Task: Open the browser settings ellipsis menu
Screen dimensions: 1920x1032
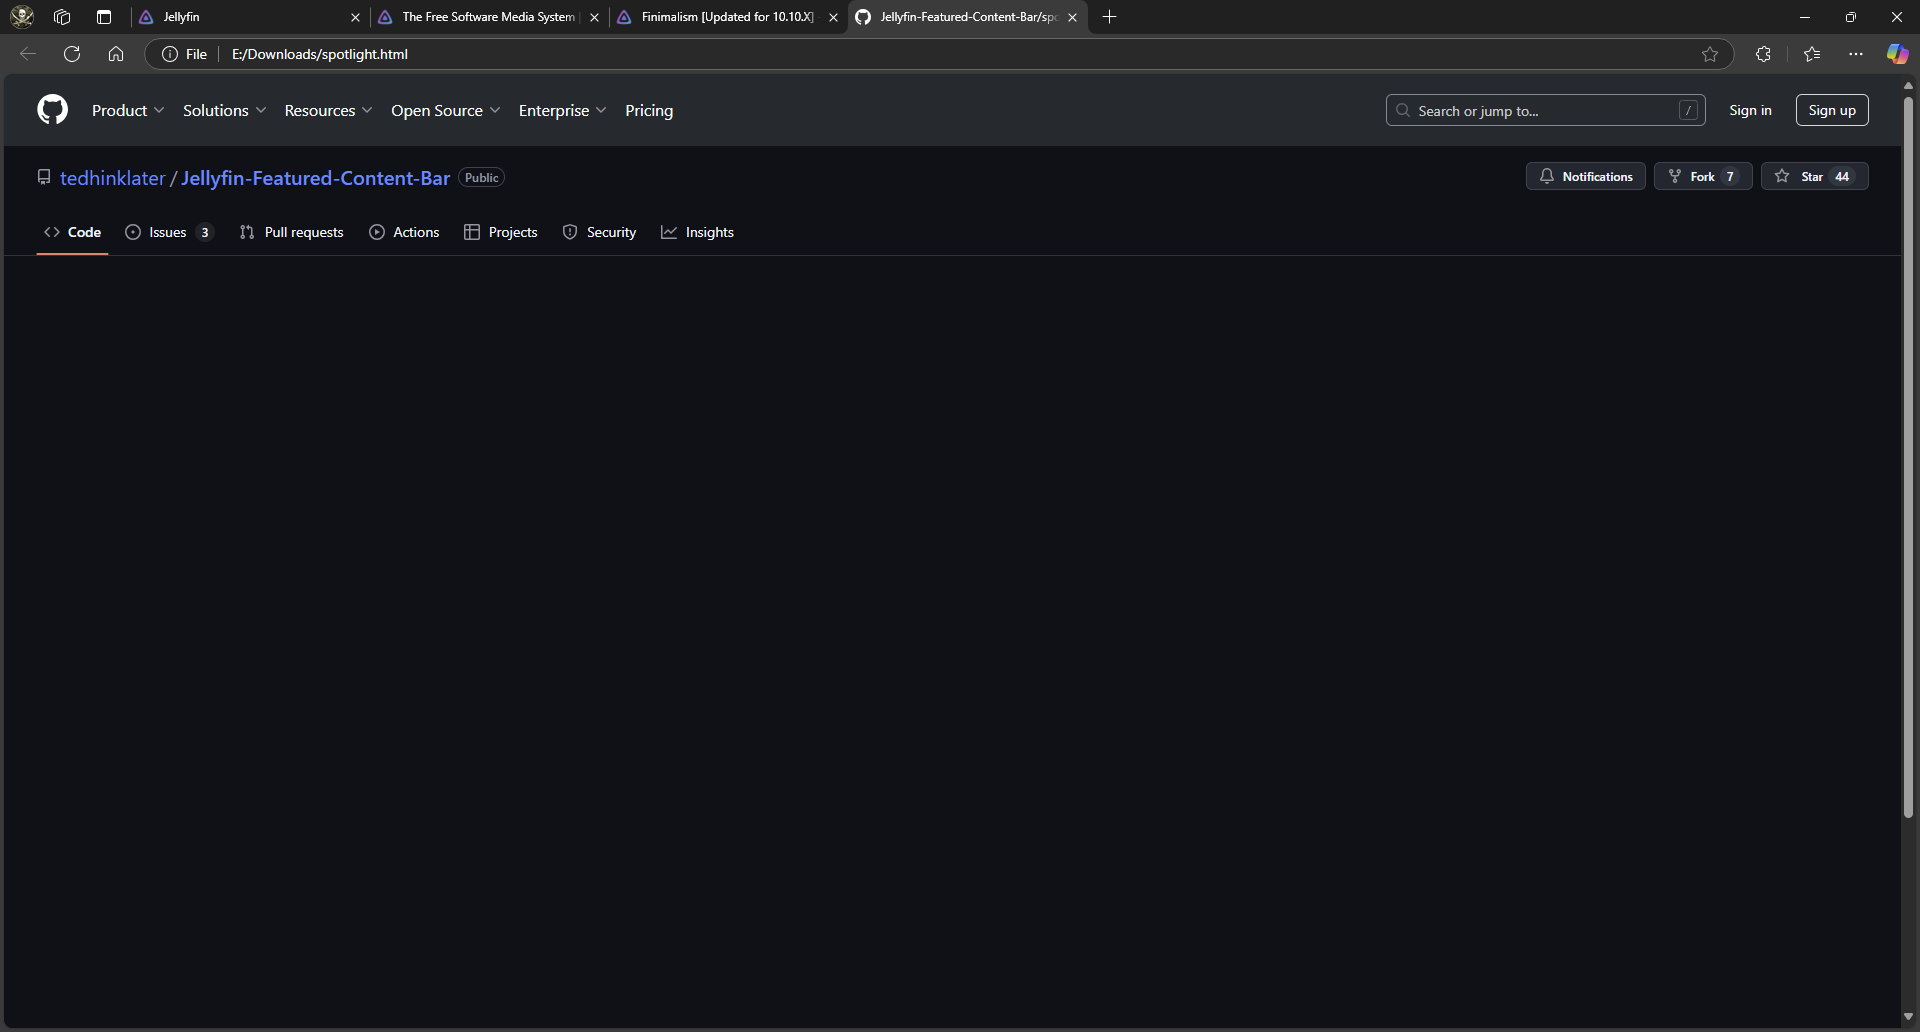Action: [x=1856, y=54]
